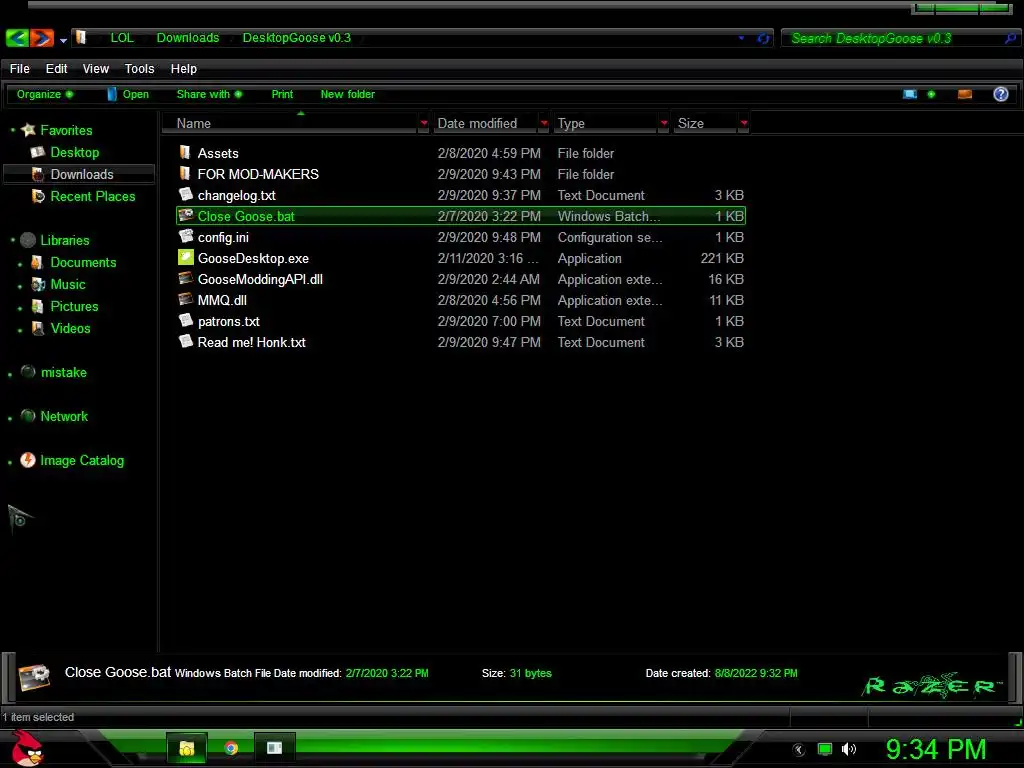
Task: Click the 9:34 PM taskbar clock
Action: (936, 749)
